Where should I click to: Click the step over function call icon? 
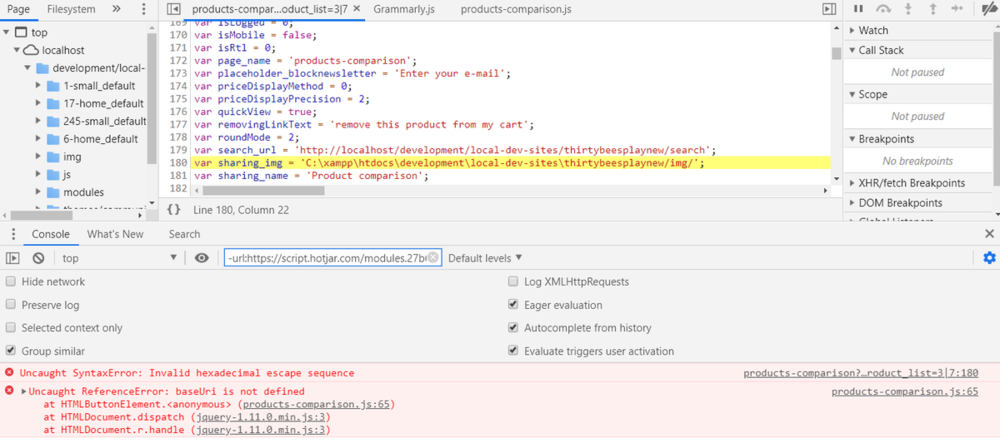[883, 9]
